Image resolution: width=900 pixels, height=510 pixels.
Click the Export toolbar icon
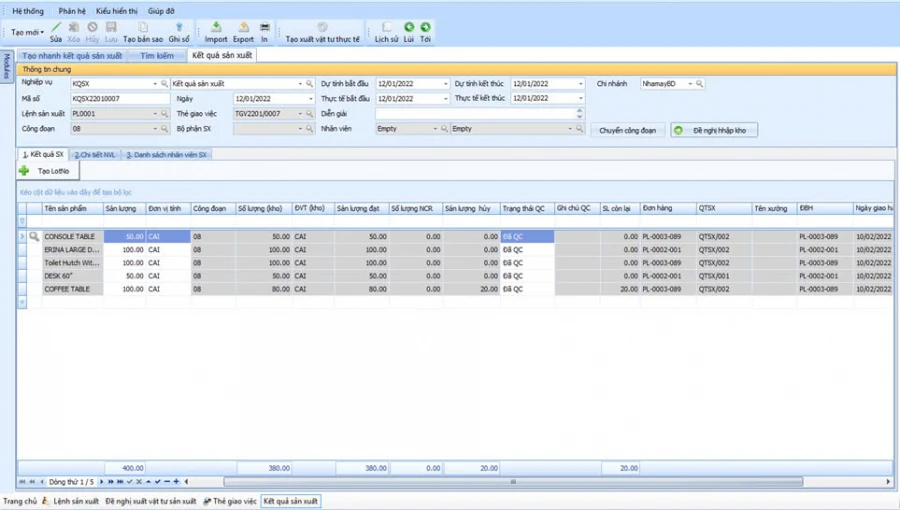click(x=243, y=27)
